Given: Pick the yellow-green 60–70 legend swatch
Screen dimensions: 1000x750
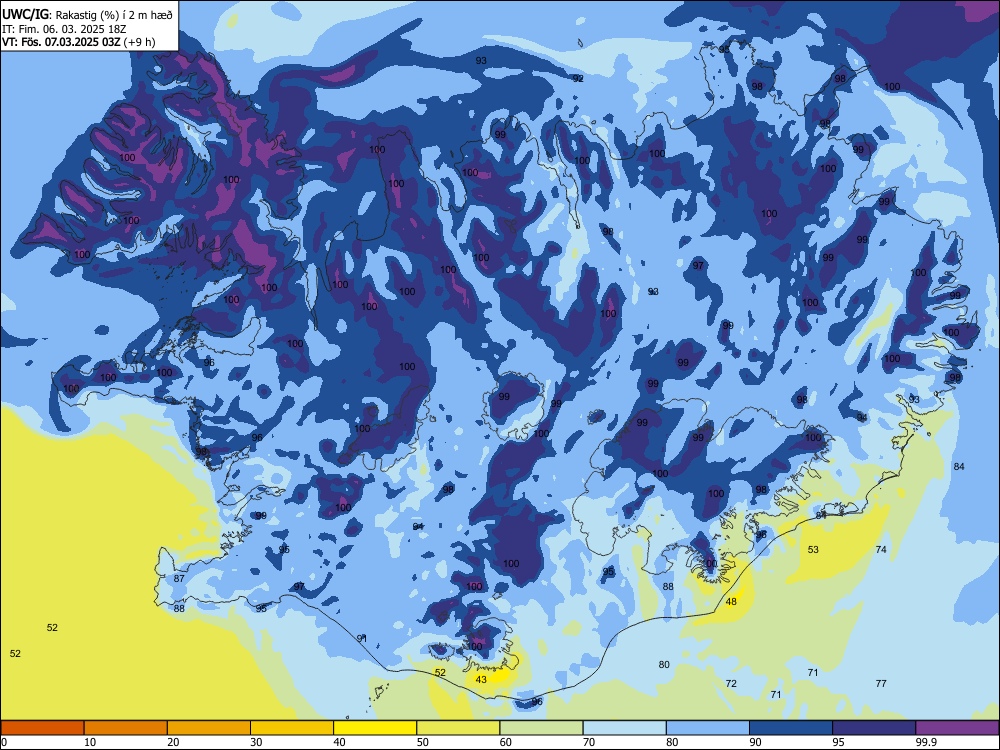Looking at the screenshot, I should point(541,728).
